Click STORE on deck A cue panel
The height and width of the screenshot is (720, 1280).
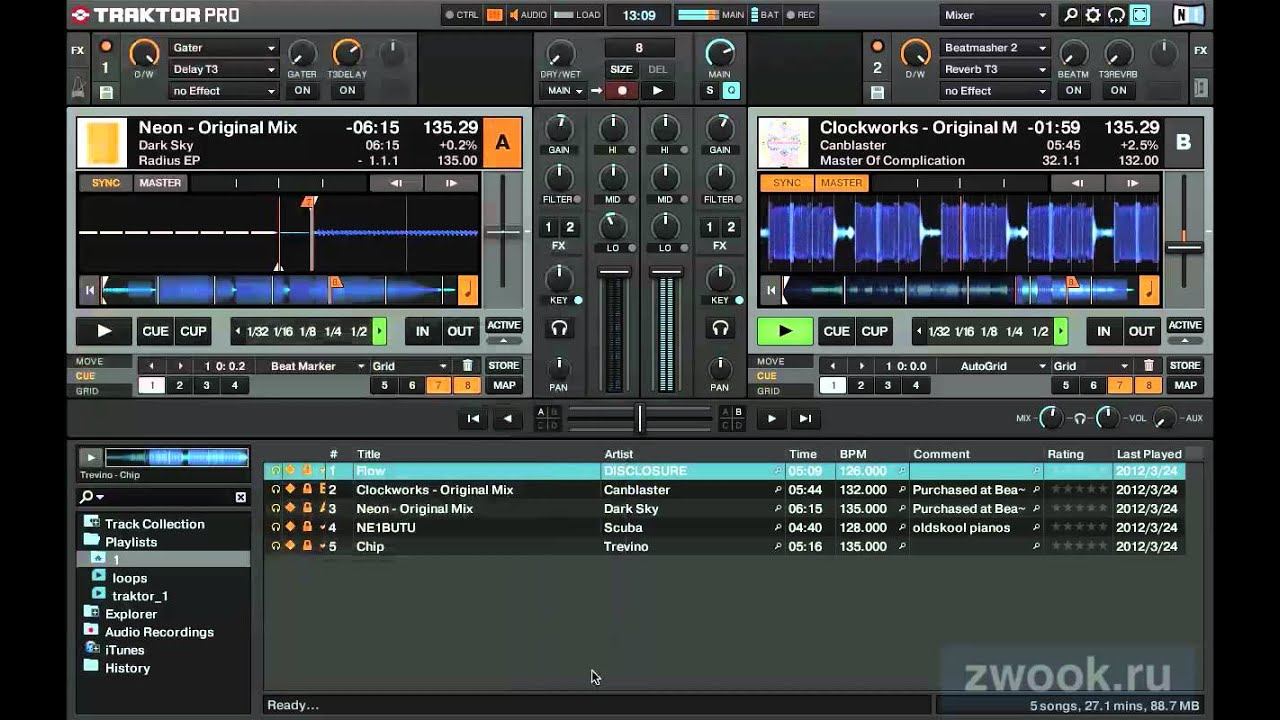coord(504,366)
